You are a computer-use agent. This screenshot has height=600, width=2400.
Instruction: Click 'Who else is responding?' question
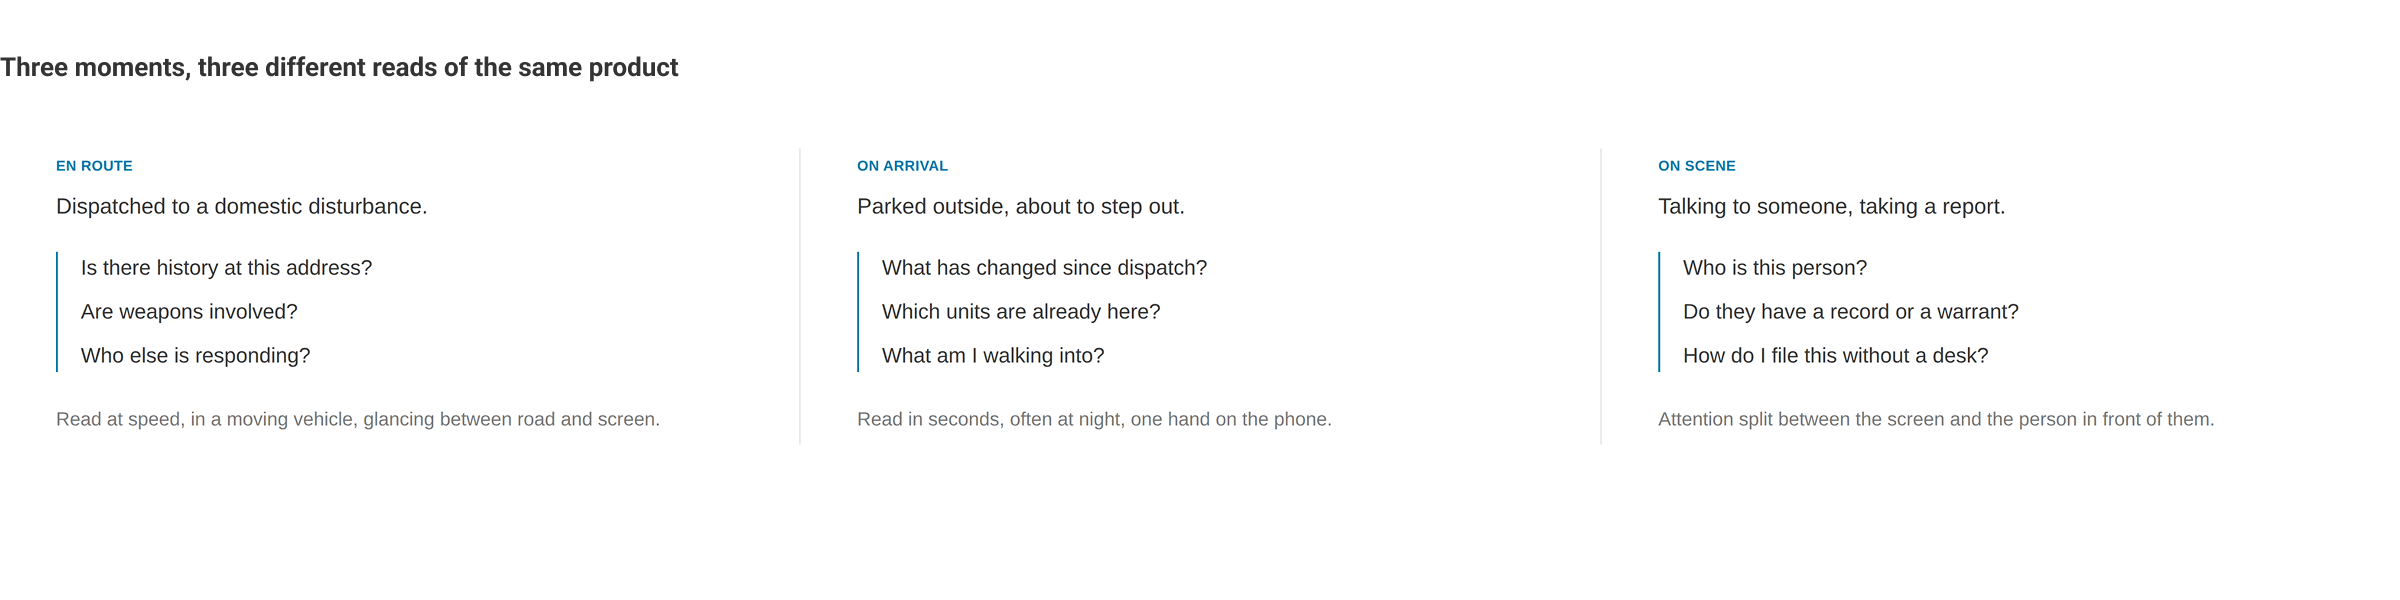pyautogui.click(x=195, y=356)
